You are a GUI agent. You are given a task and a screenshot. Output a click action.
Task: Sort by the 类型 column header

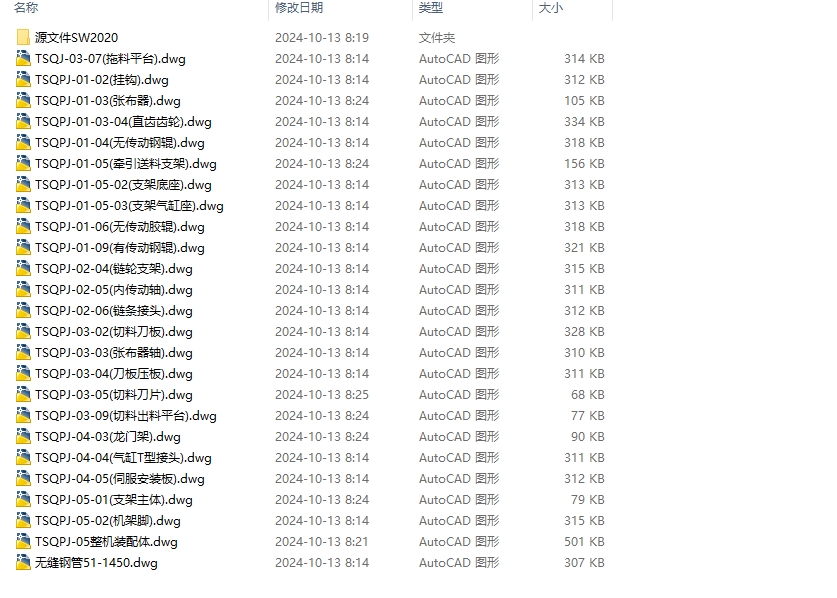(x=431, y=7)
